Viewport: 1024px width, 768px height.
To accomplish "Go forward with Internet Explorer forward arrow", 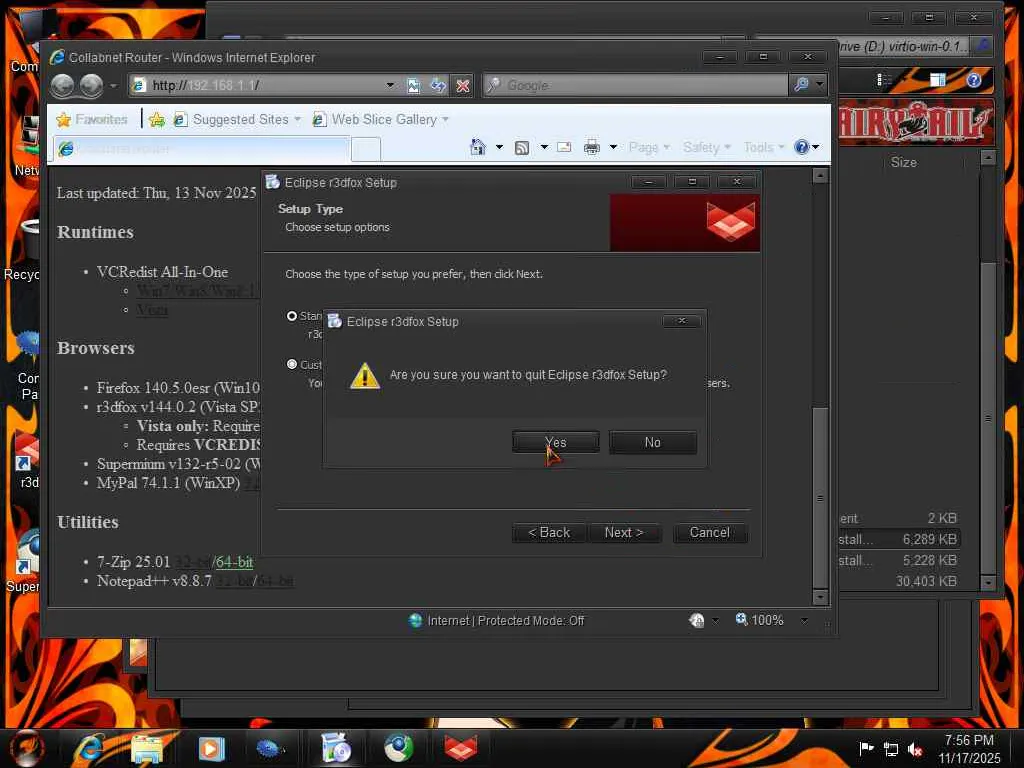I will (91, 86).
